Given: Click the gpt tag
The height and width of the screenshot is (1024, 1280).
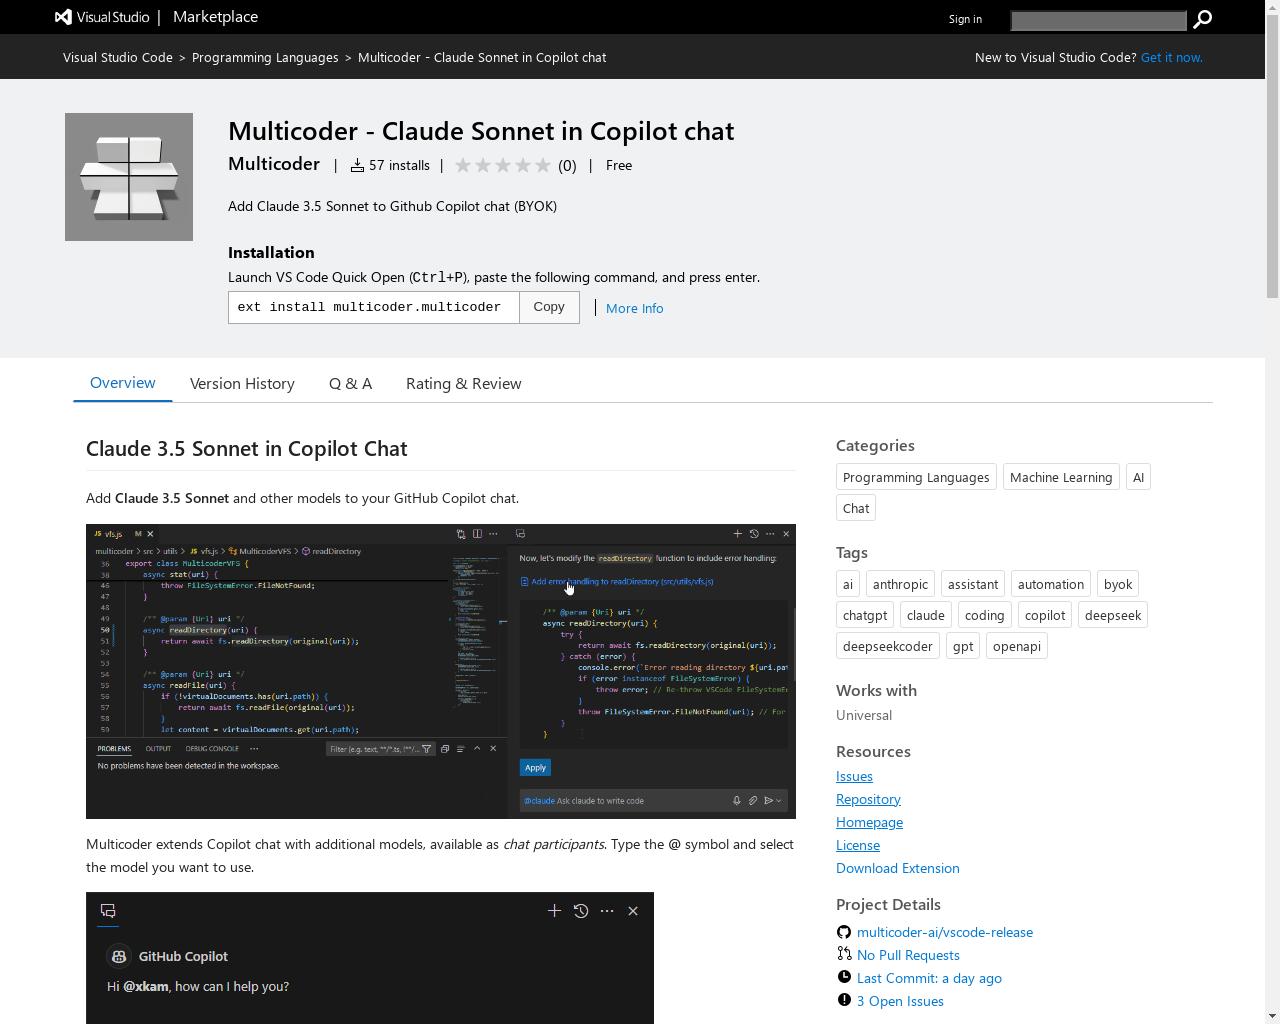Looking at the screenshot, I should [x=963, y=646].
